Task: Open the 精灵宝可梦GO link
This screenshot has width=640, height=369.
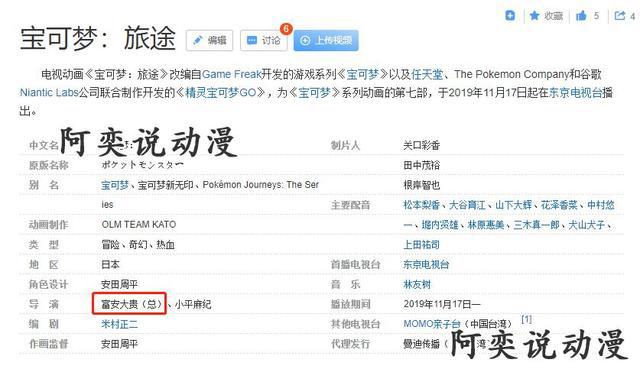Action: point(220,93)
